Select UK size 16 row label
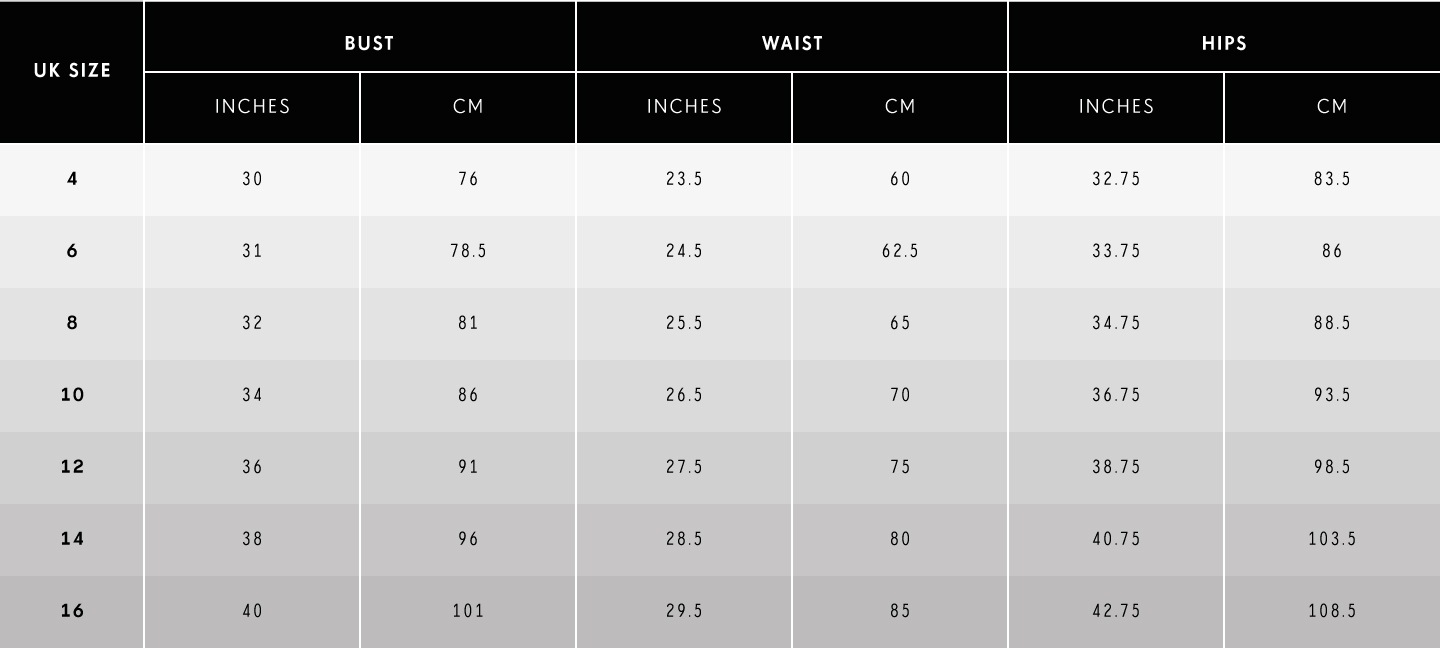Image resolution: width=1440 pixels, height=648 pixels. point(72,611)
